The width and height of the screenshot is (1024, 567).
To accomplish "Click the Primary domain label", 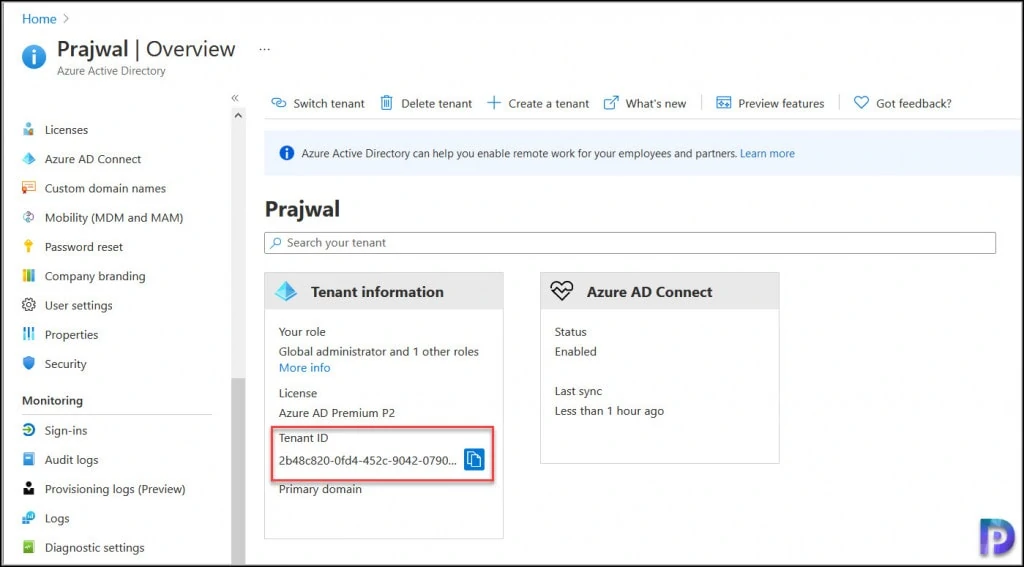I will 320,489.
